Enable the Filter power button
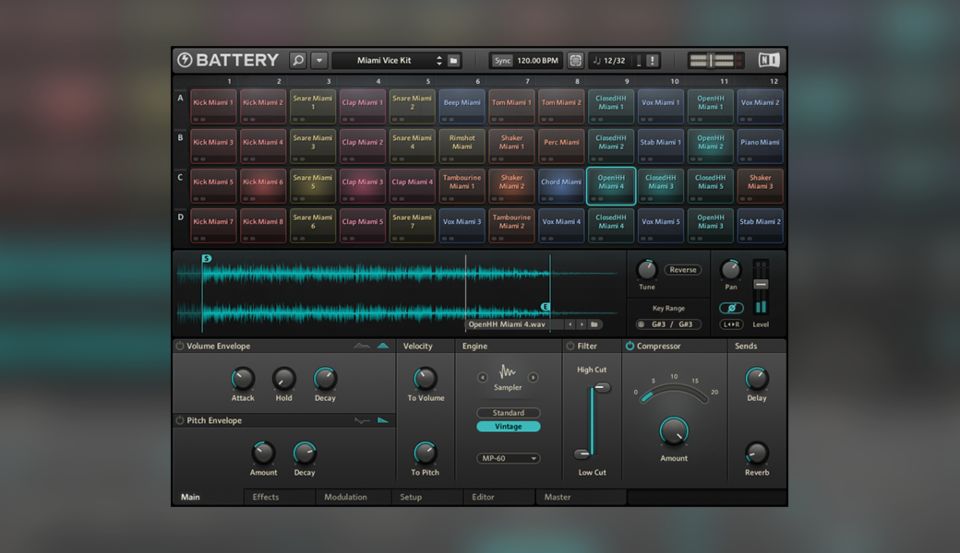 coord(570,346)
